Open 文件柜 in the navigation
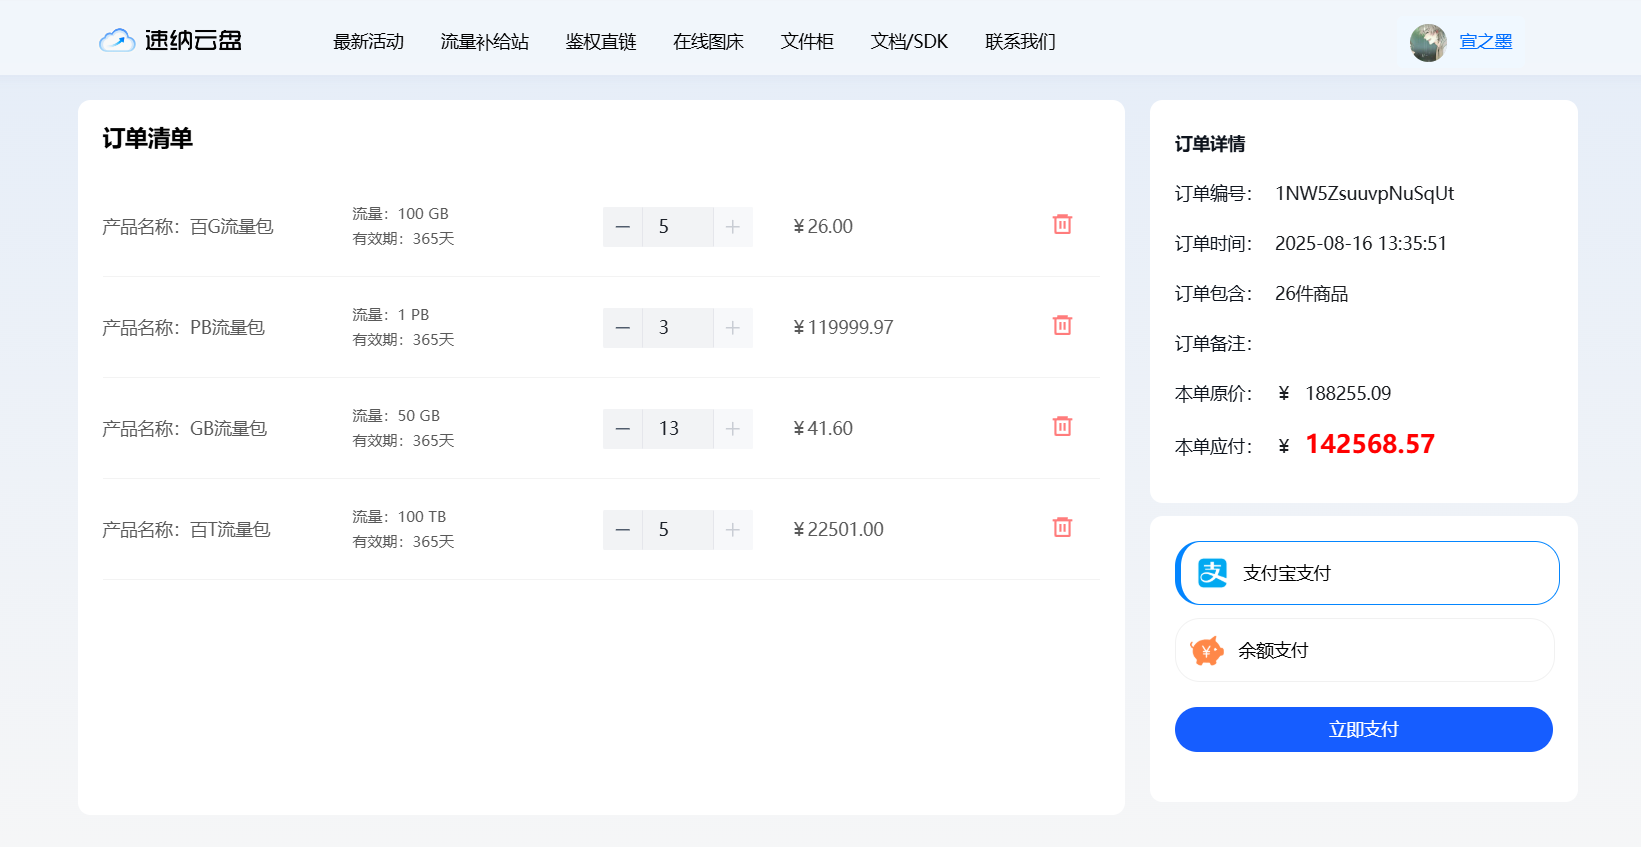1641x847 pixels. [807, 41]
